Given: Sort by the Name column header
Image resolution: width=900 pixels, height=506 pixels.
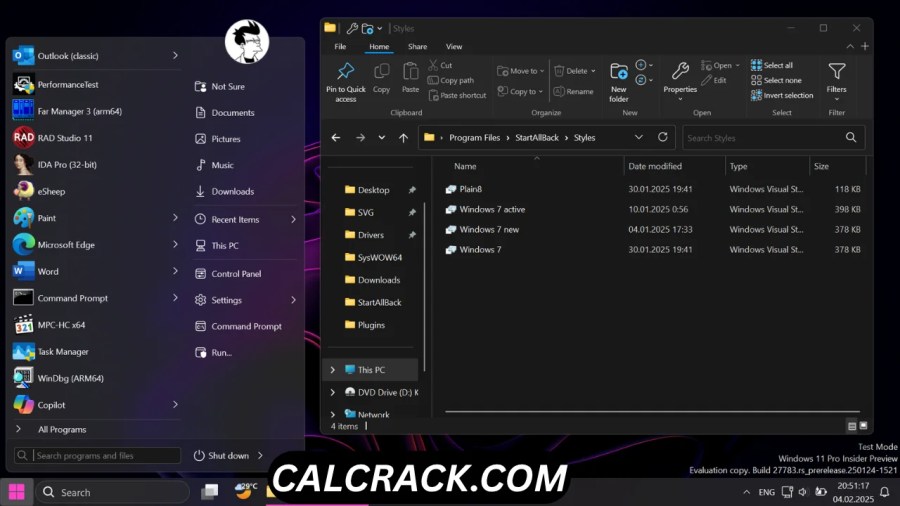Looking at the screenshot, I should tap(465, 166).
